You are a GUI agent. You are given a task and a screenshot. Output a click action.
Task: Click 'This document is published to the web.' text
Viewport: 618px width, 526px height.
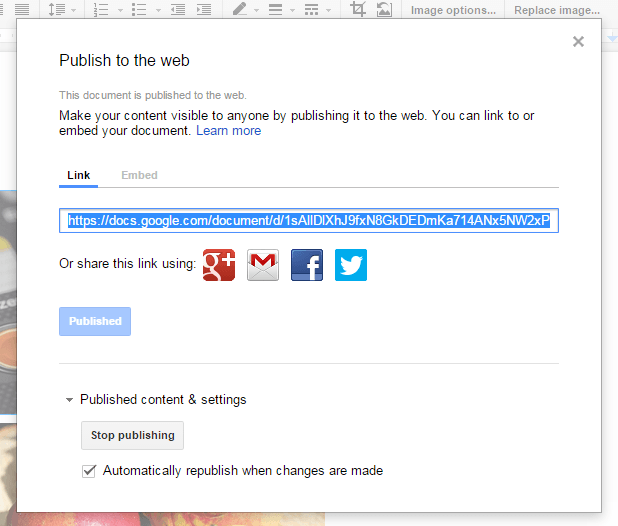pos(153,95)
